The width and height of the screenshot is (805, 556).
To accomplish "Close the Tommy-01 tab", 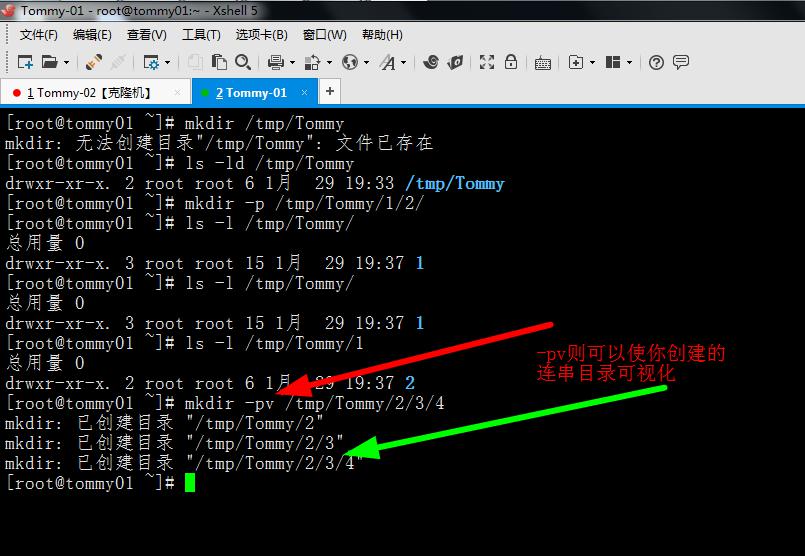I will pos(304,92).
